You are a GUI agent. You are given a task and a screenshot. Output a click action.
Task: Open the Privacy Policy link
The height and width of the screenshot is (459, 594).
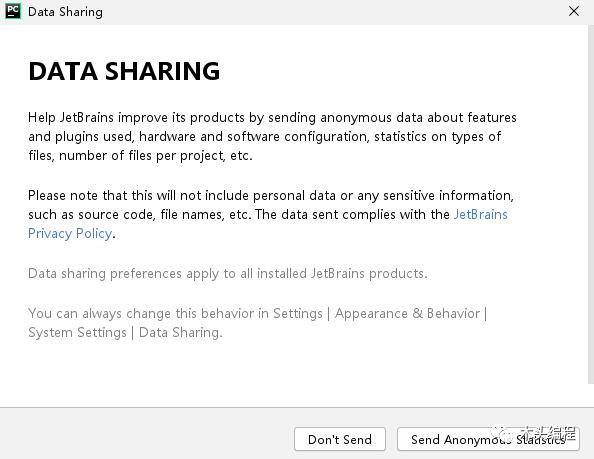coord(70,233)
